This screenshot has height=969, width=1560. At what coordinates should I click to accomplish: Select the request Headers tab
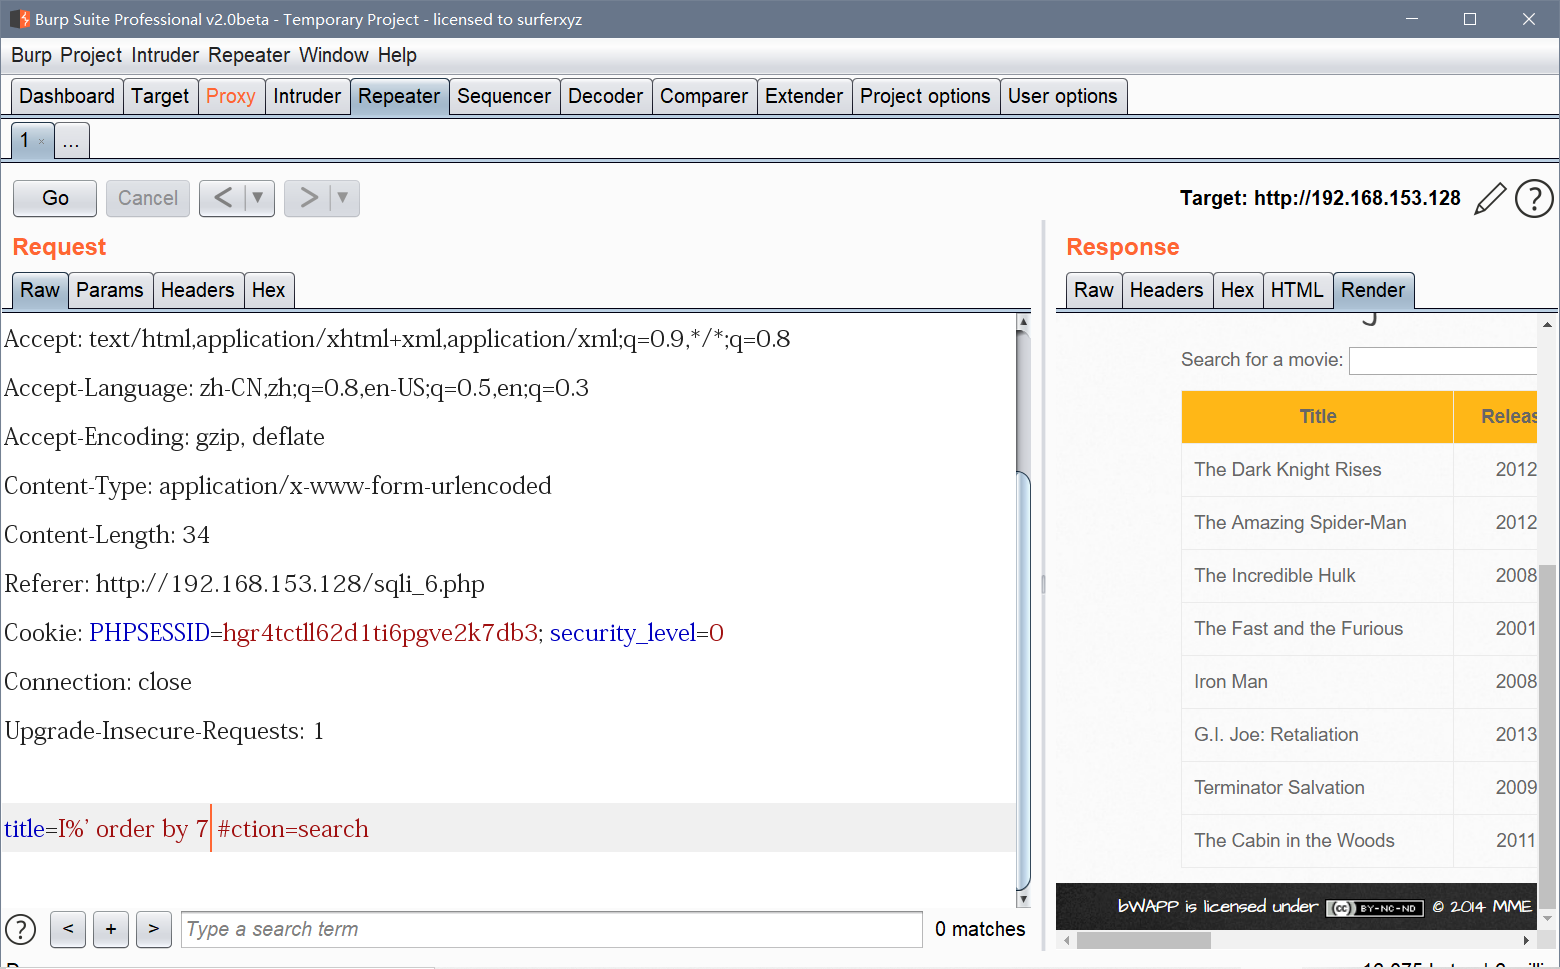(x=197, y=290)
